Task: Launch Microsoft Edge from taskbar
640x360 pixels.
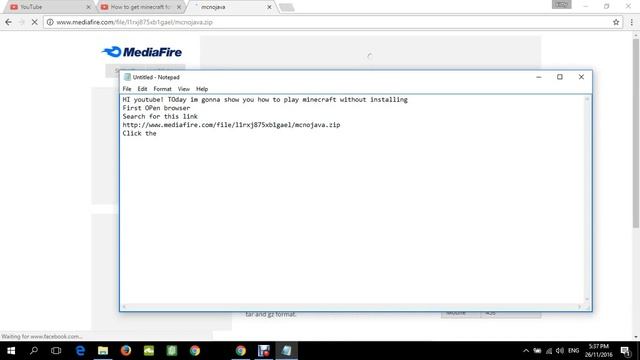Action: pos(80,351)
